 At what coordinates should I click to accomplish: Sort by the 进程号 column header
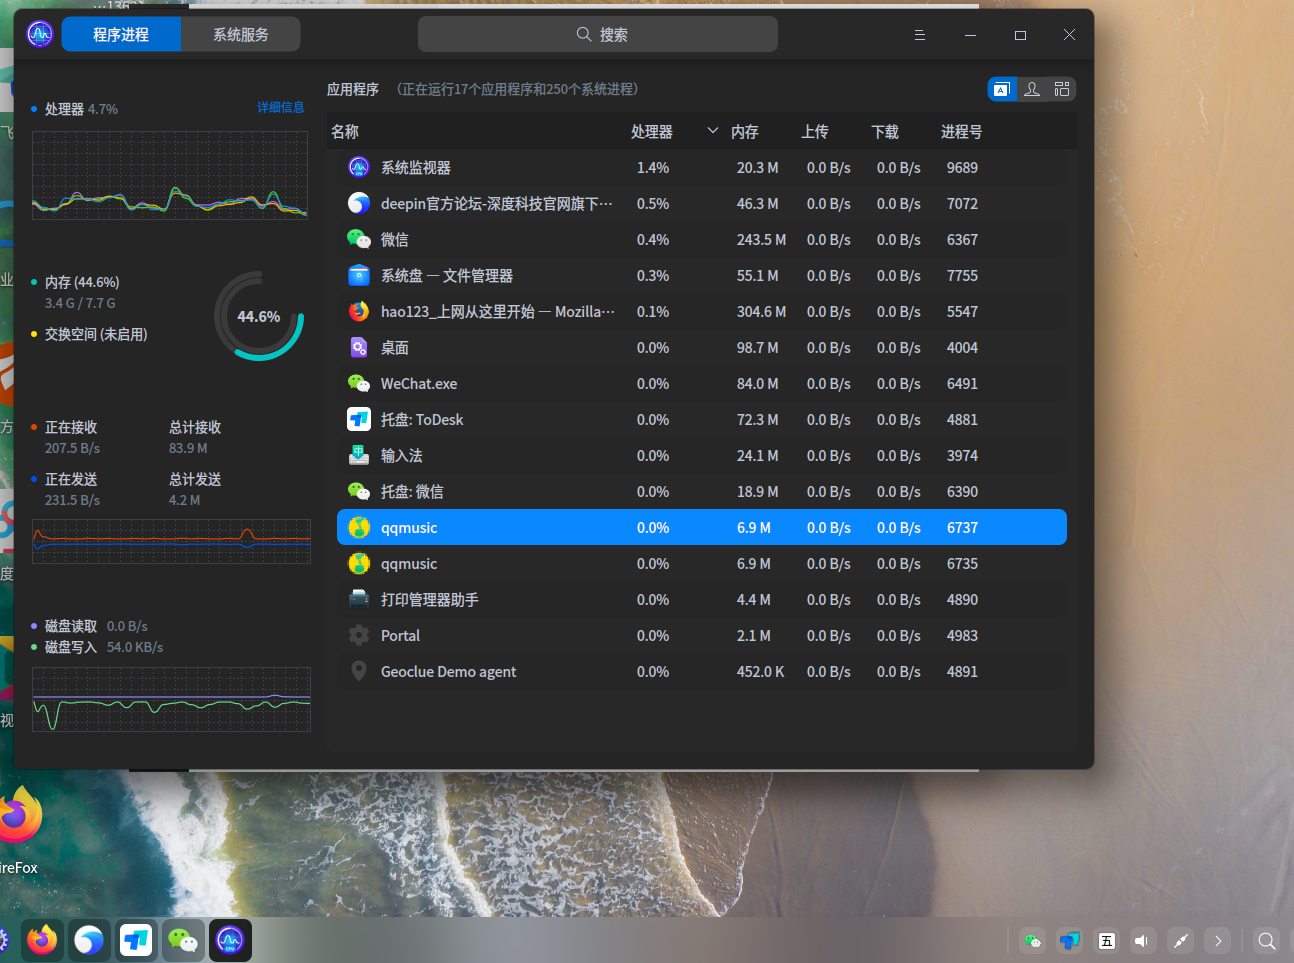[x=961, y=132]
